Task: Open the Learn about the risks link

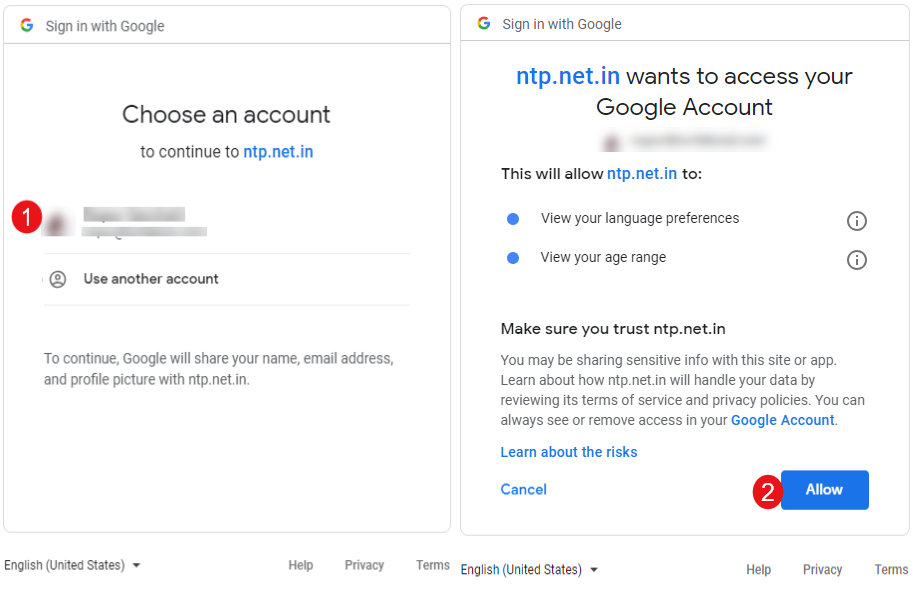Action: click(x=568, y=452)
